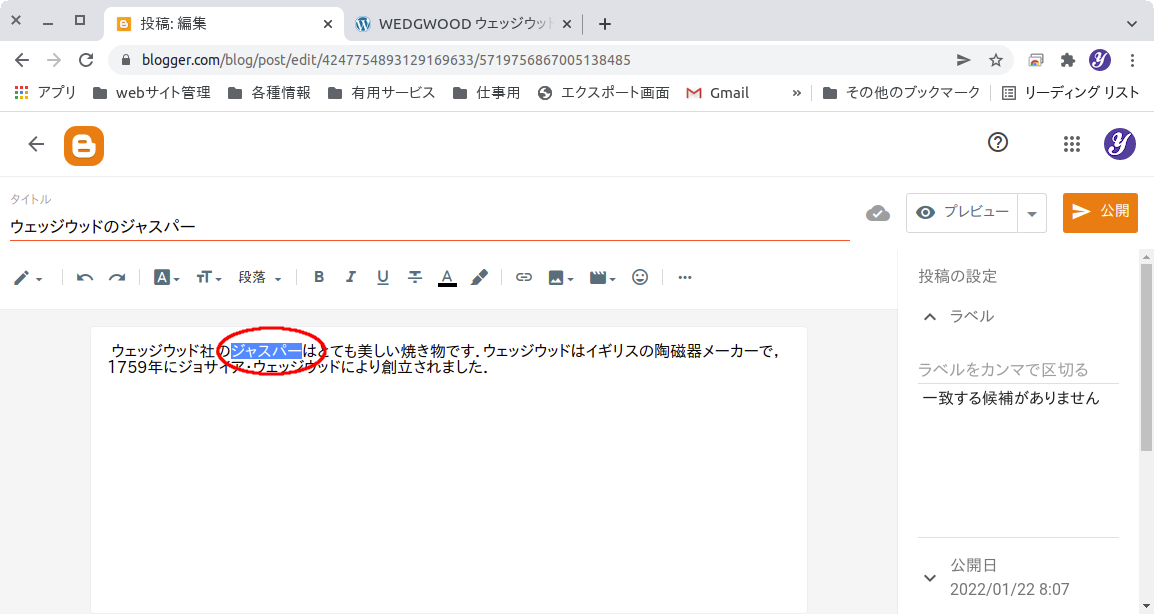Insert an emoji or special character
Image resolution: width=1154 pixels, height=614 pixels.
point(640,278)
